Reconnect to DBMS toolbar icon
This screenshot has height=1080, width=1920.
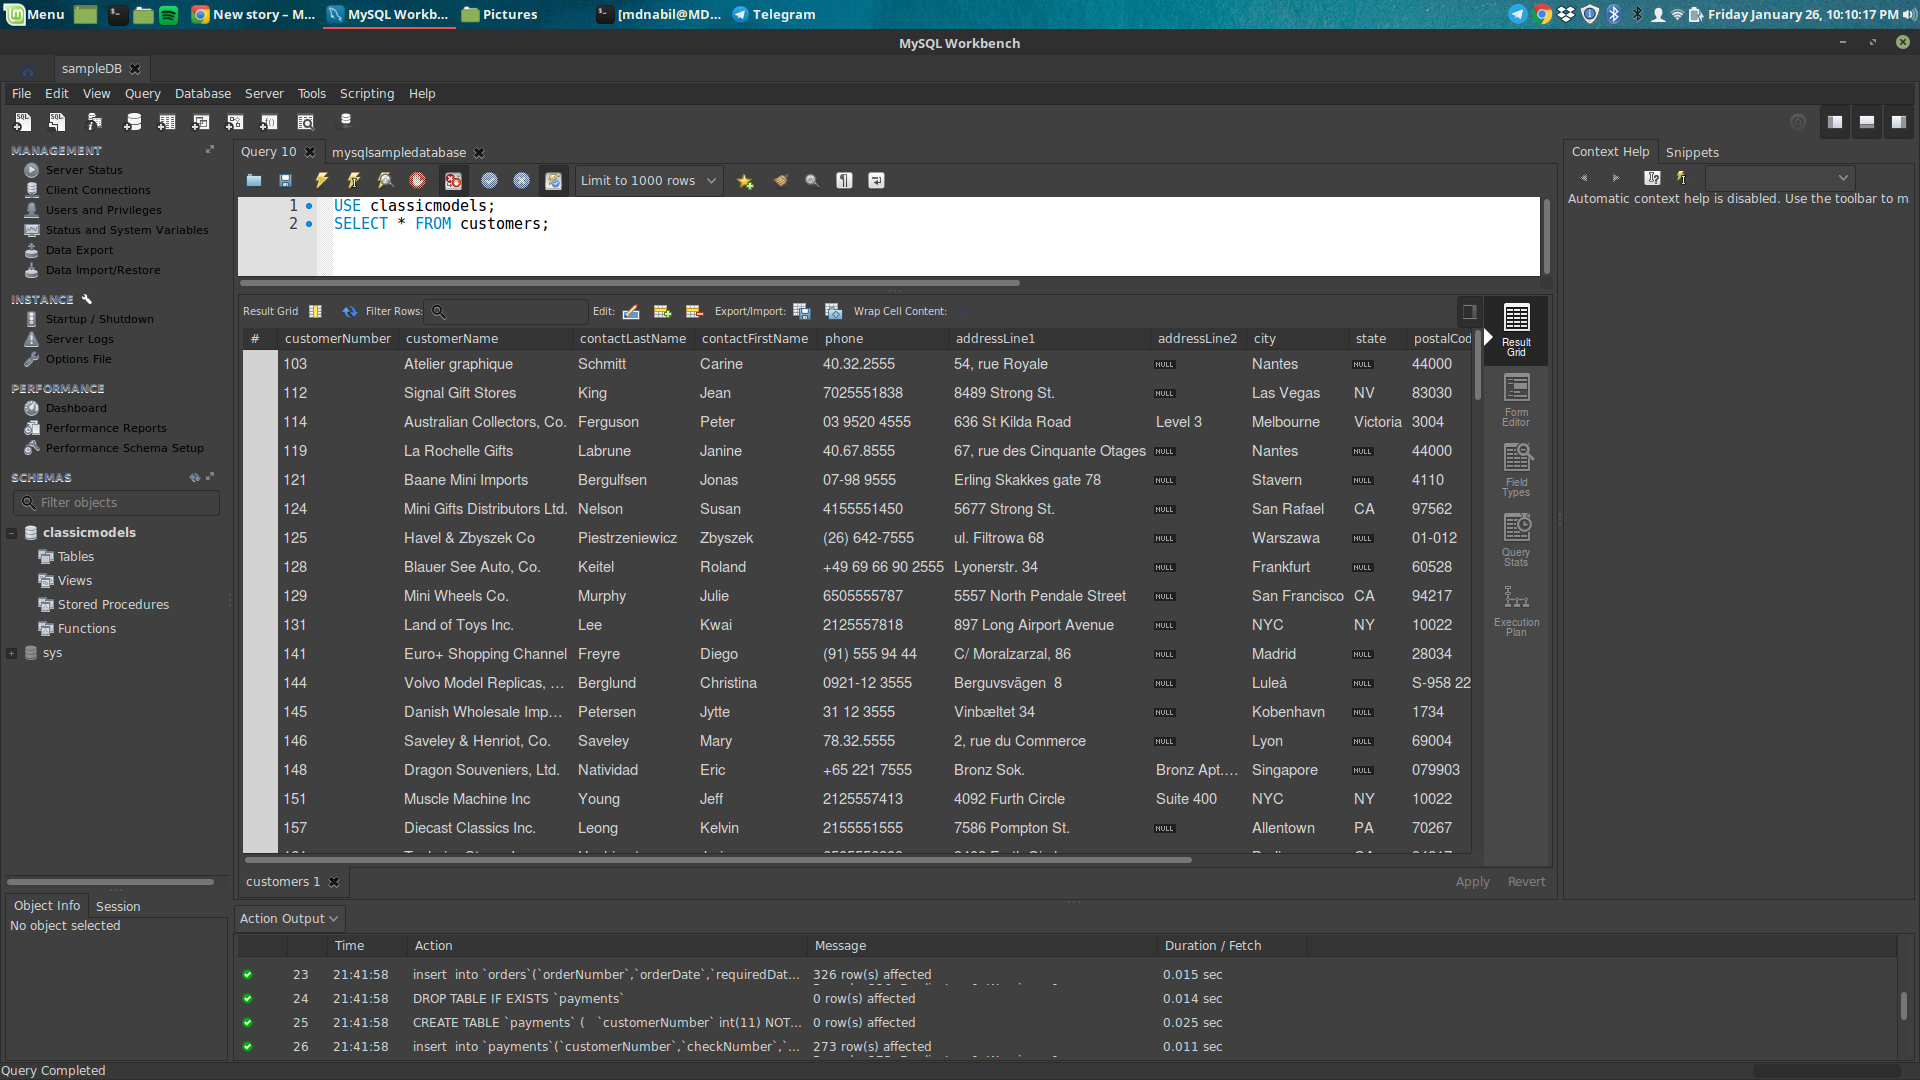pos(346,121)
